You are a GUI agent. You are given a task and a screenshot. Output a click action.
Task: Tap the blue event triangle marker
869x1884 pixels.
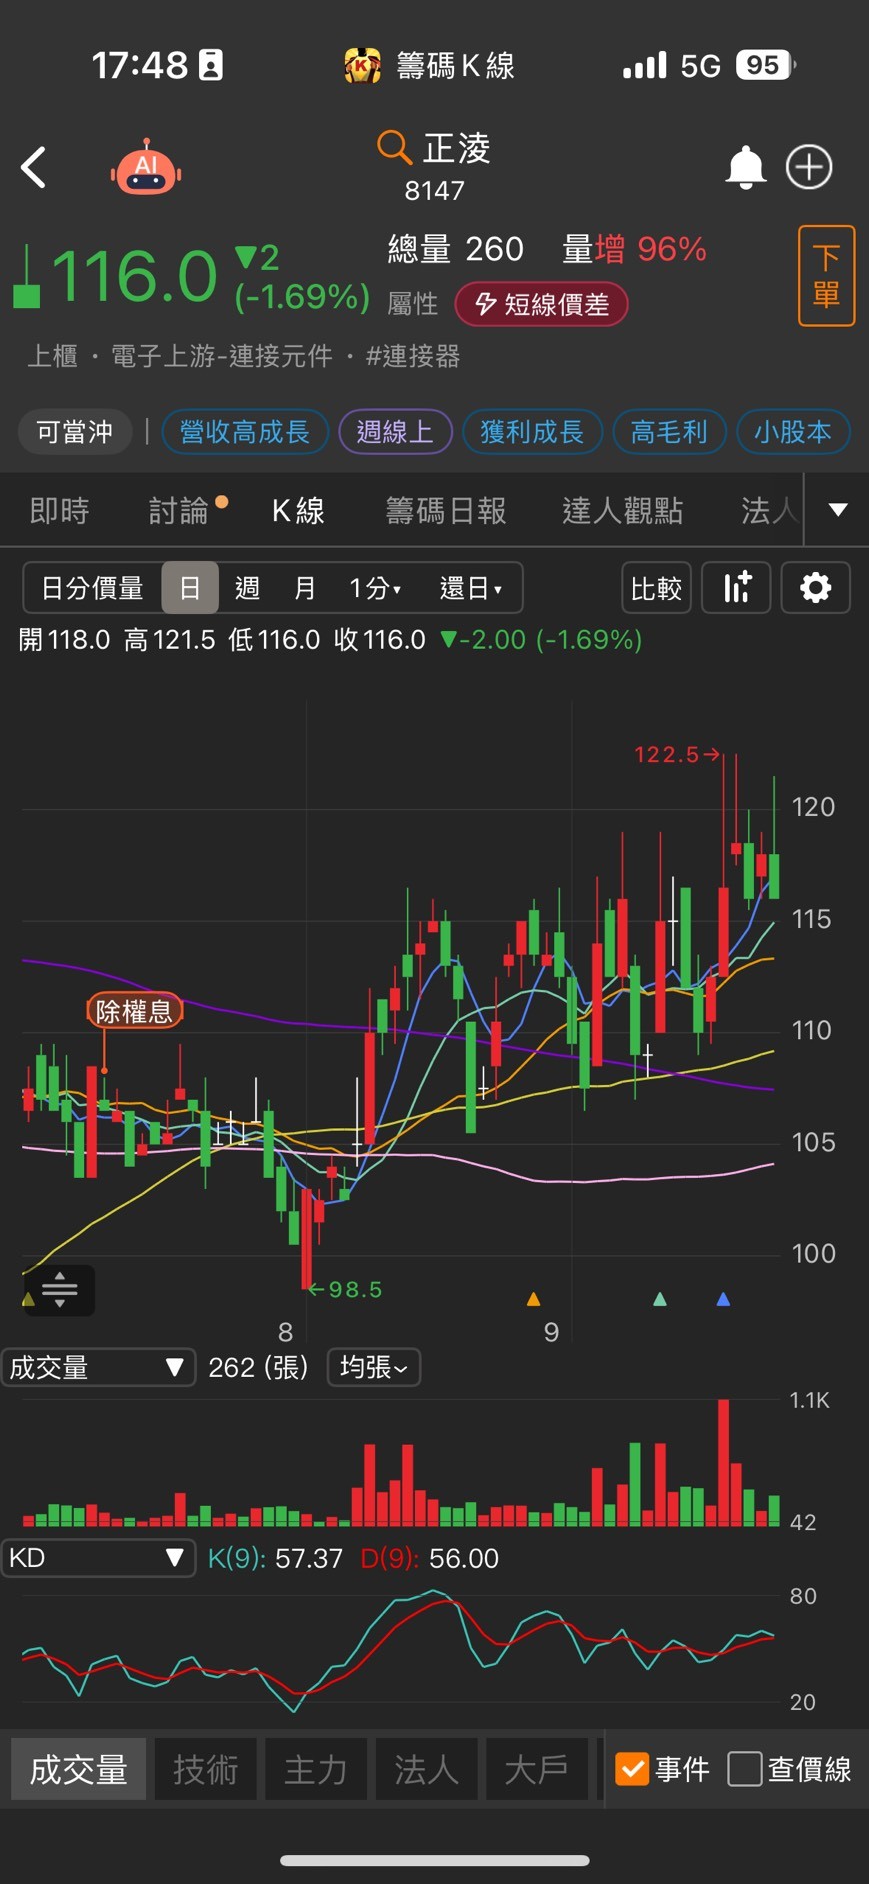(723, 1299)
